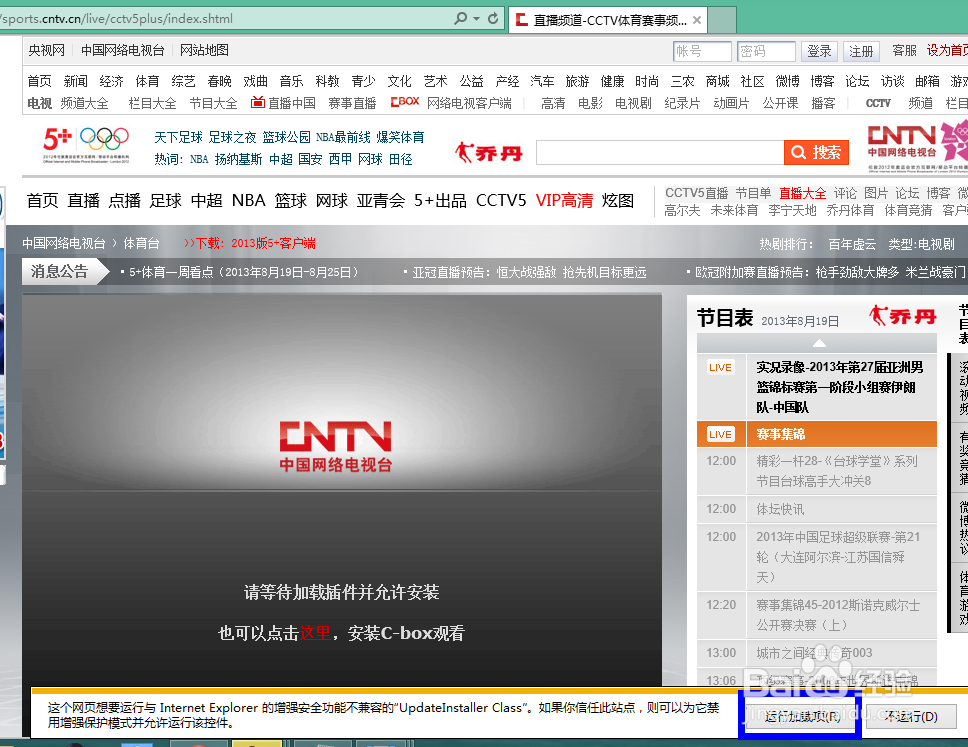Screen dimensions: 968x747
Task: Select CCTV5 in the sports main menu
Action: point(501,201)
